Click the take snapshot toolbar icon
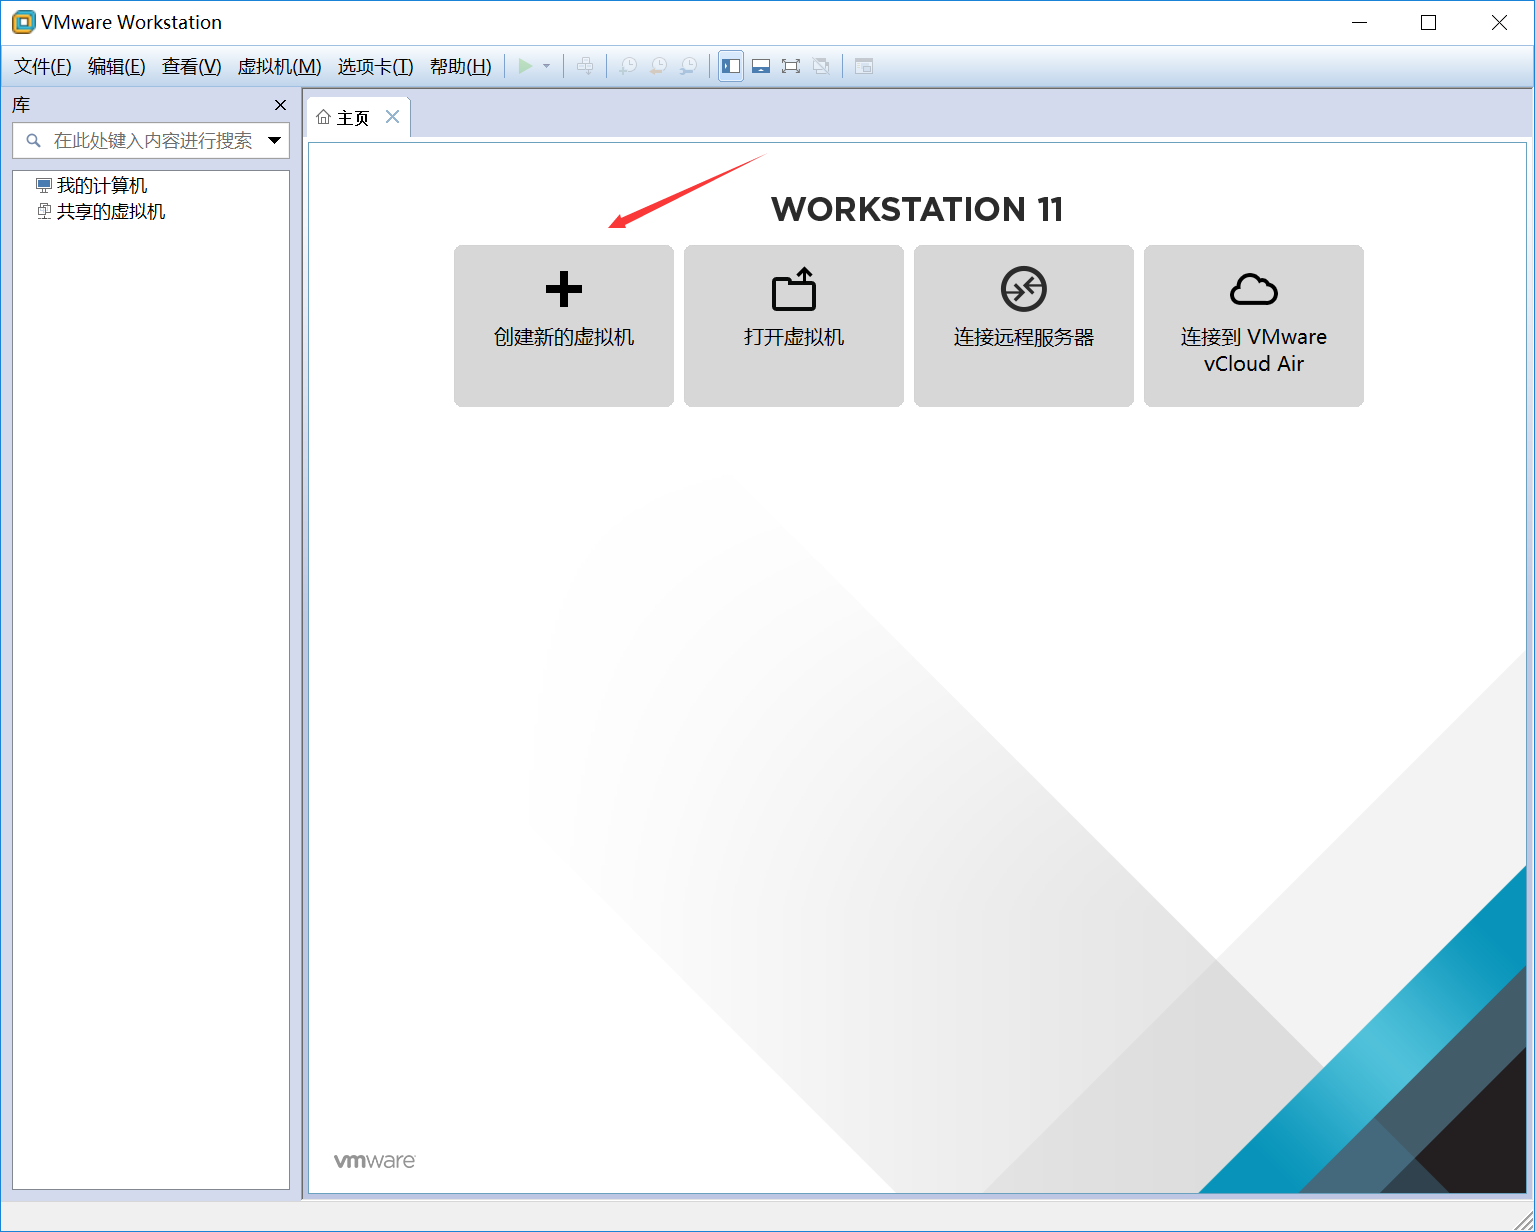 (628, 66)
